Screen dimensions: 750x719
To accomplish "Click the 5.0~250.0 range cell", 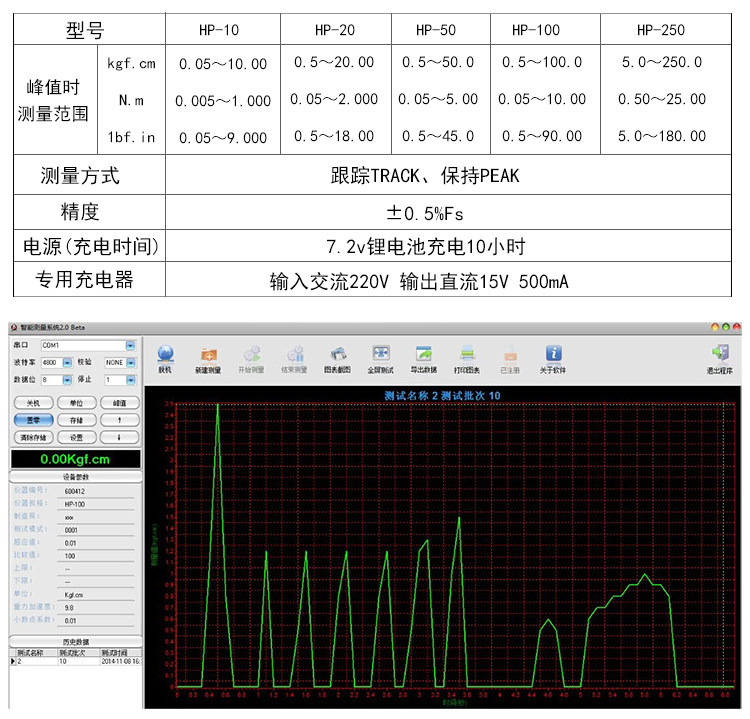I will 662,62.
